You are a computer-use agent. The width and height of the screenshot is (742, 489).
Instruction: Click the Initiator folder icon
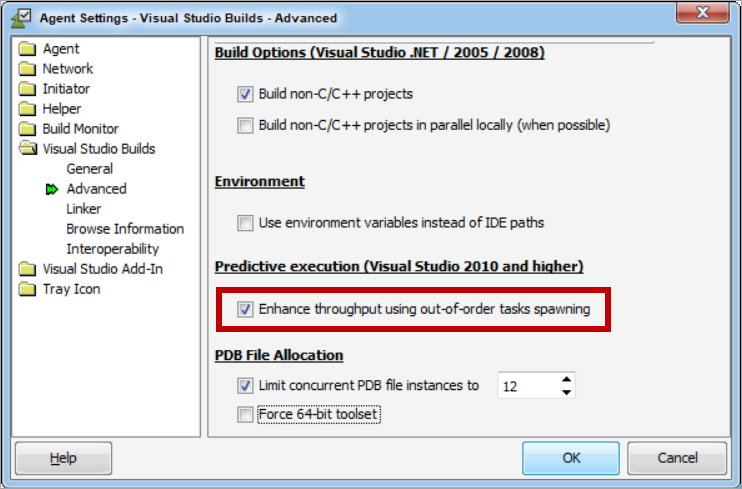click(x=27, y=89)
